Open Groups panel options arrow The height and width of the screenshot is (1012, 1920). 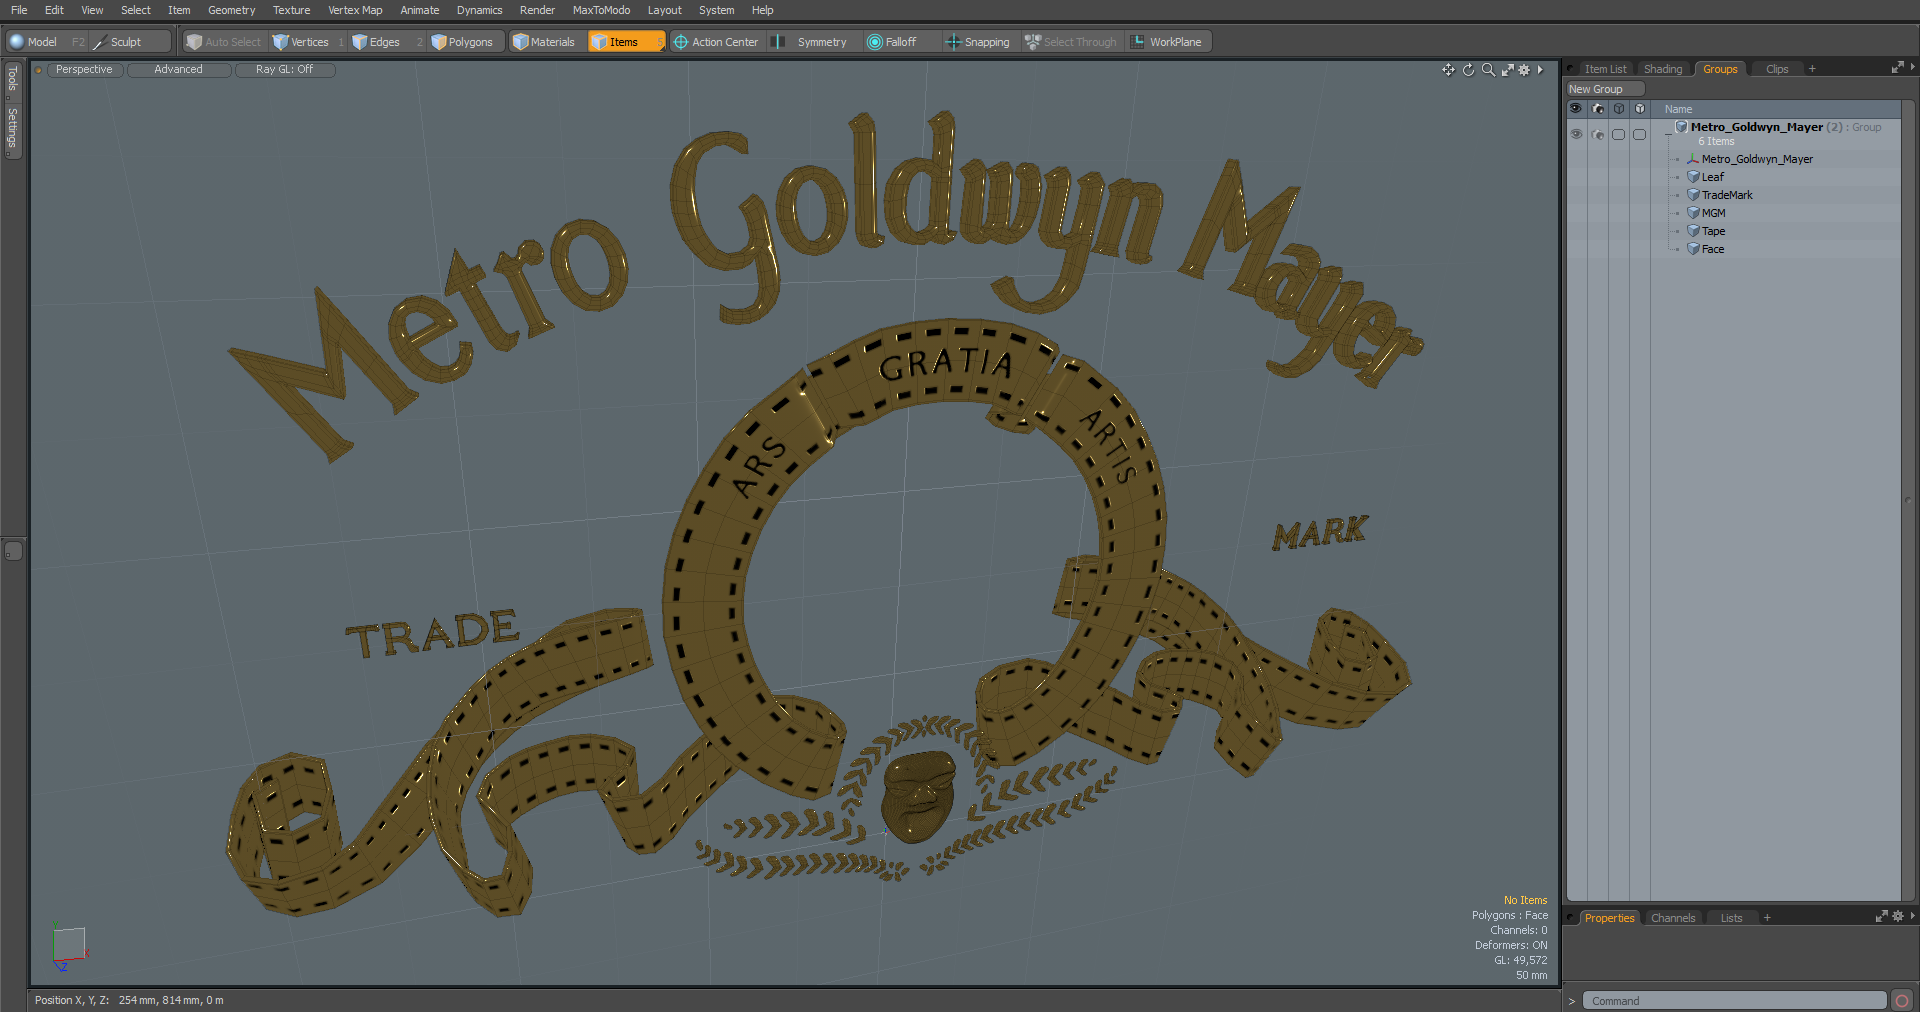coord(1912,68)
